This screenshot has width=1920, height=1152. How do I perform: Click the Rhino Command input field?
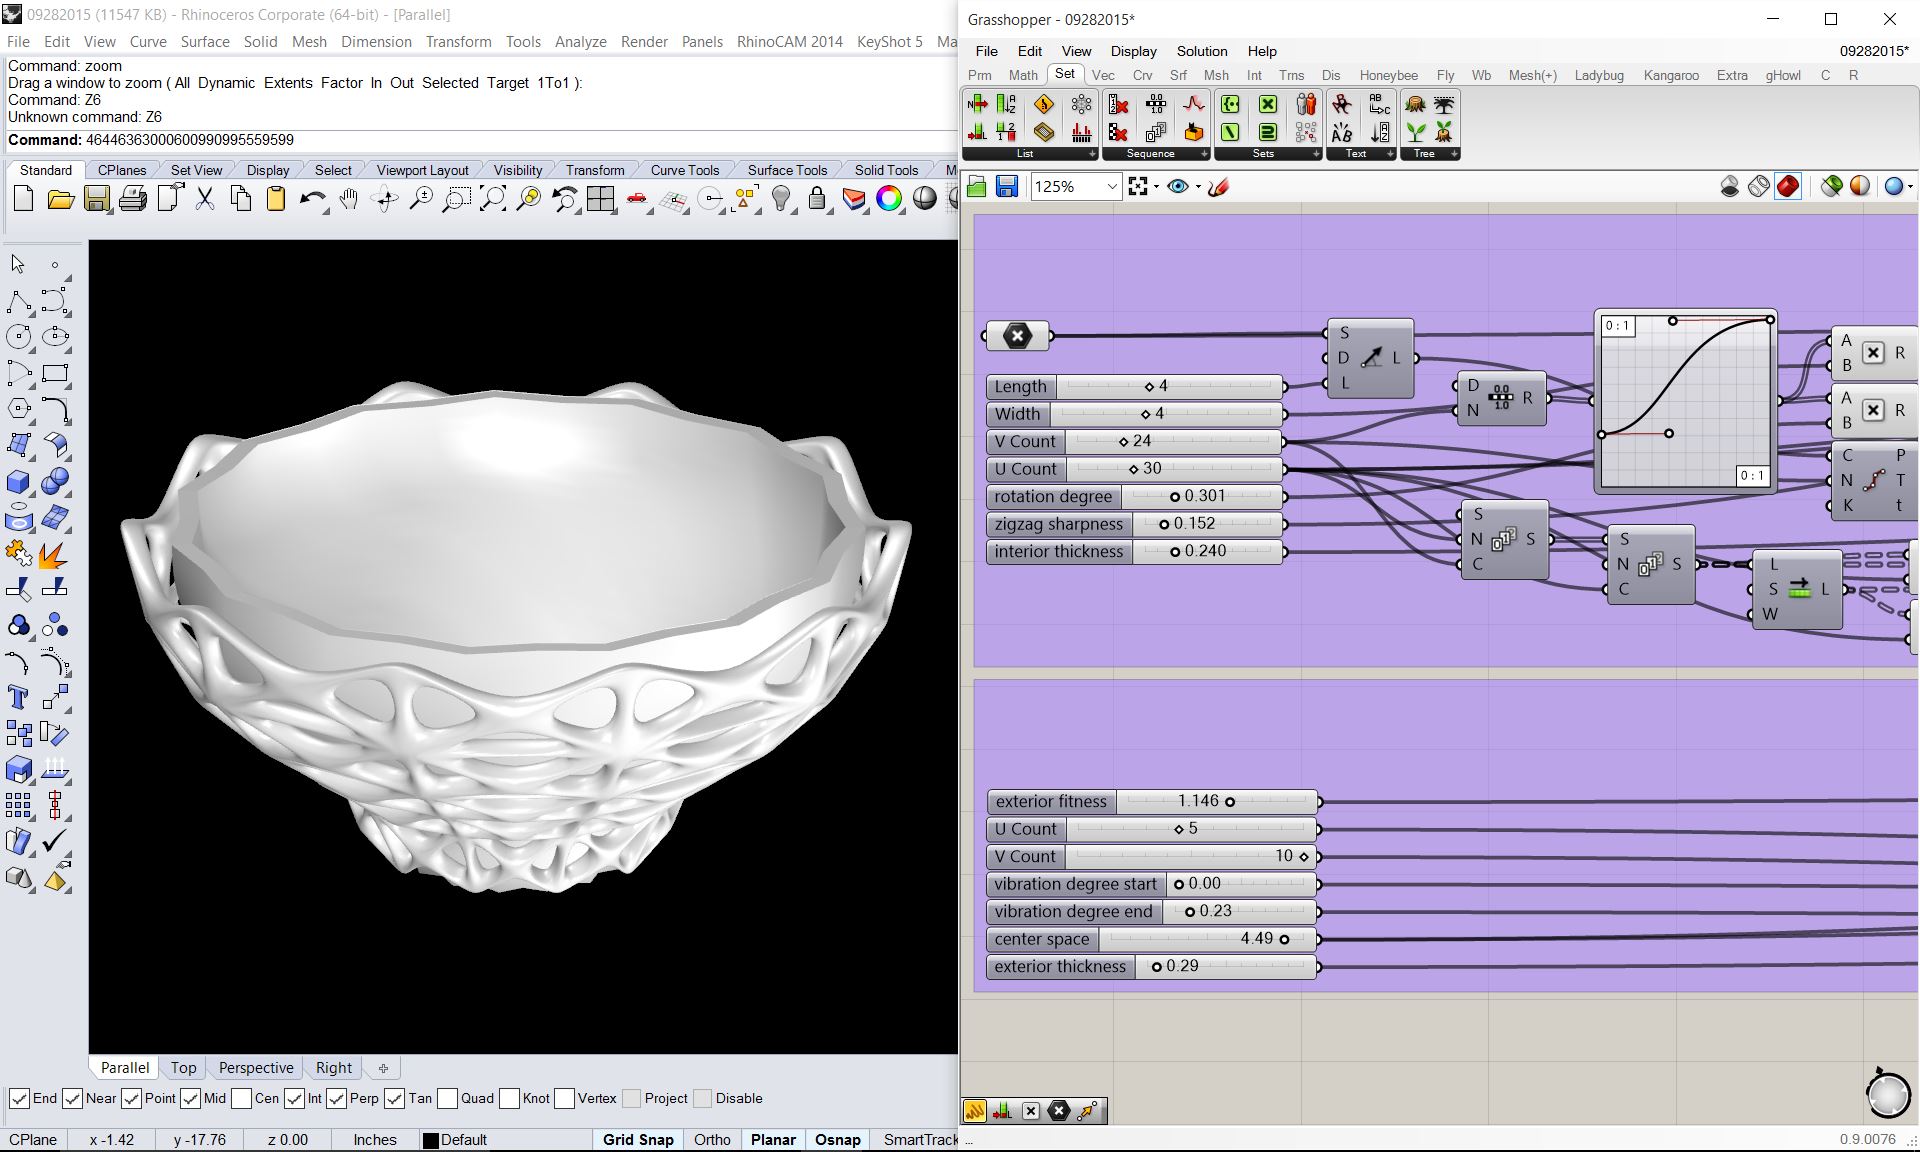pos(500,140)
